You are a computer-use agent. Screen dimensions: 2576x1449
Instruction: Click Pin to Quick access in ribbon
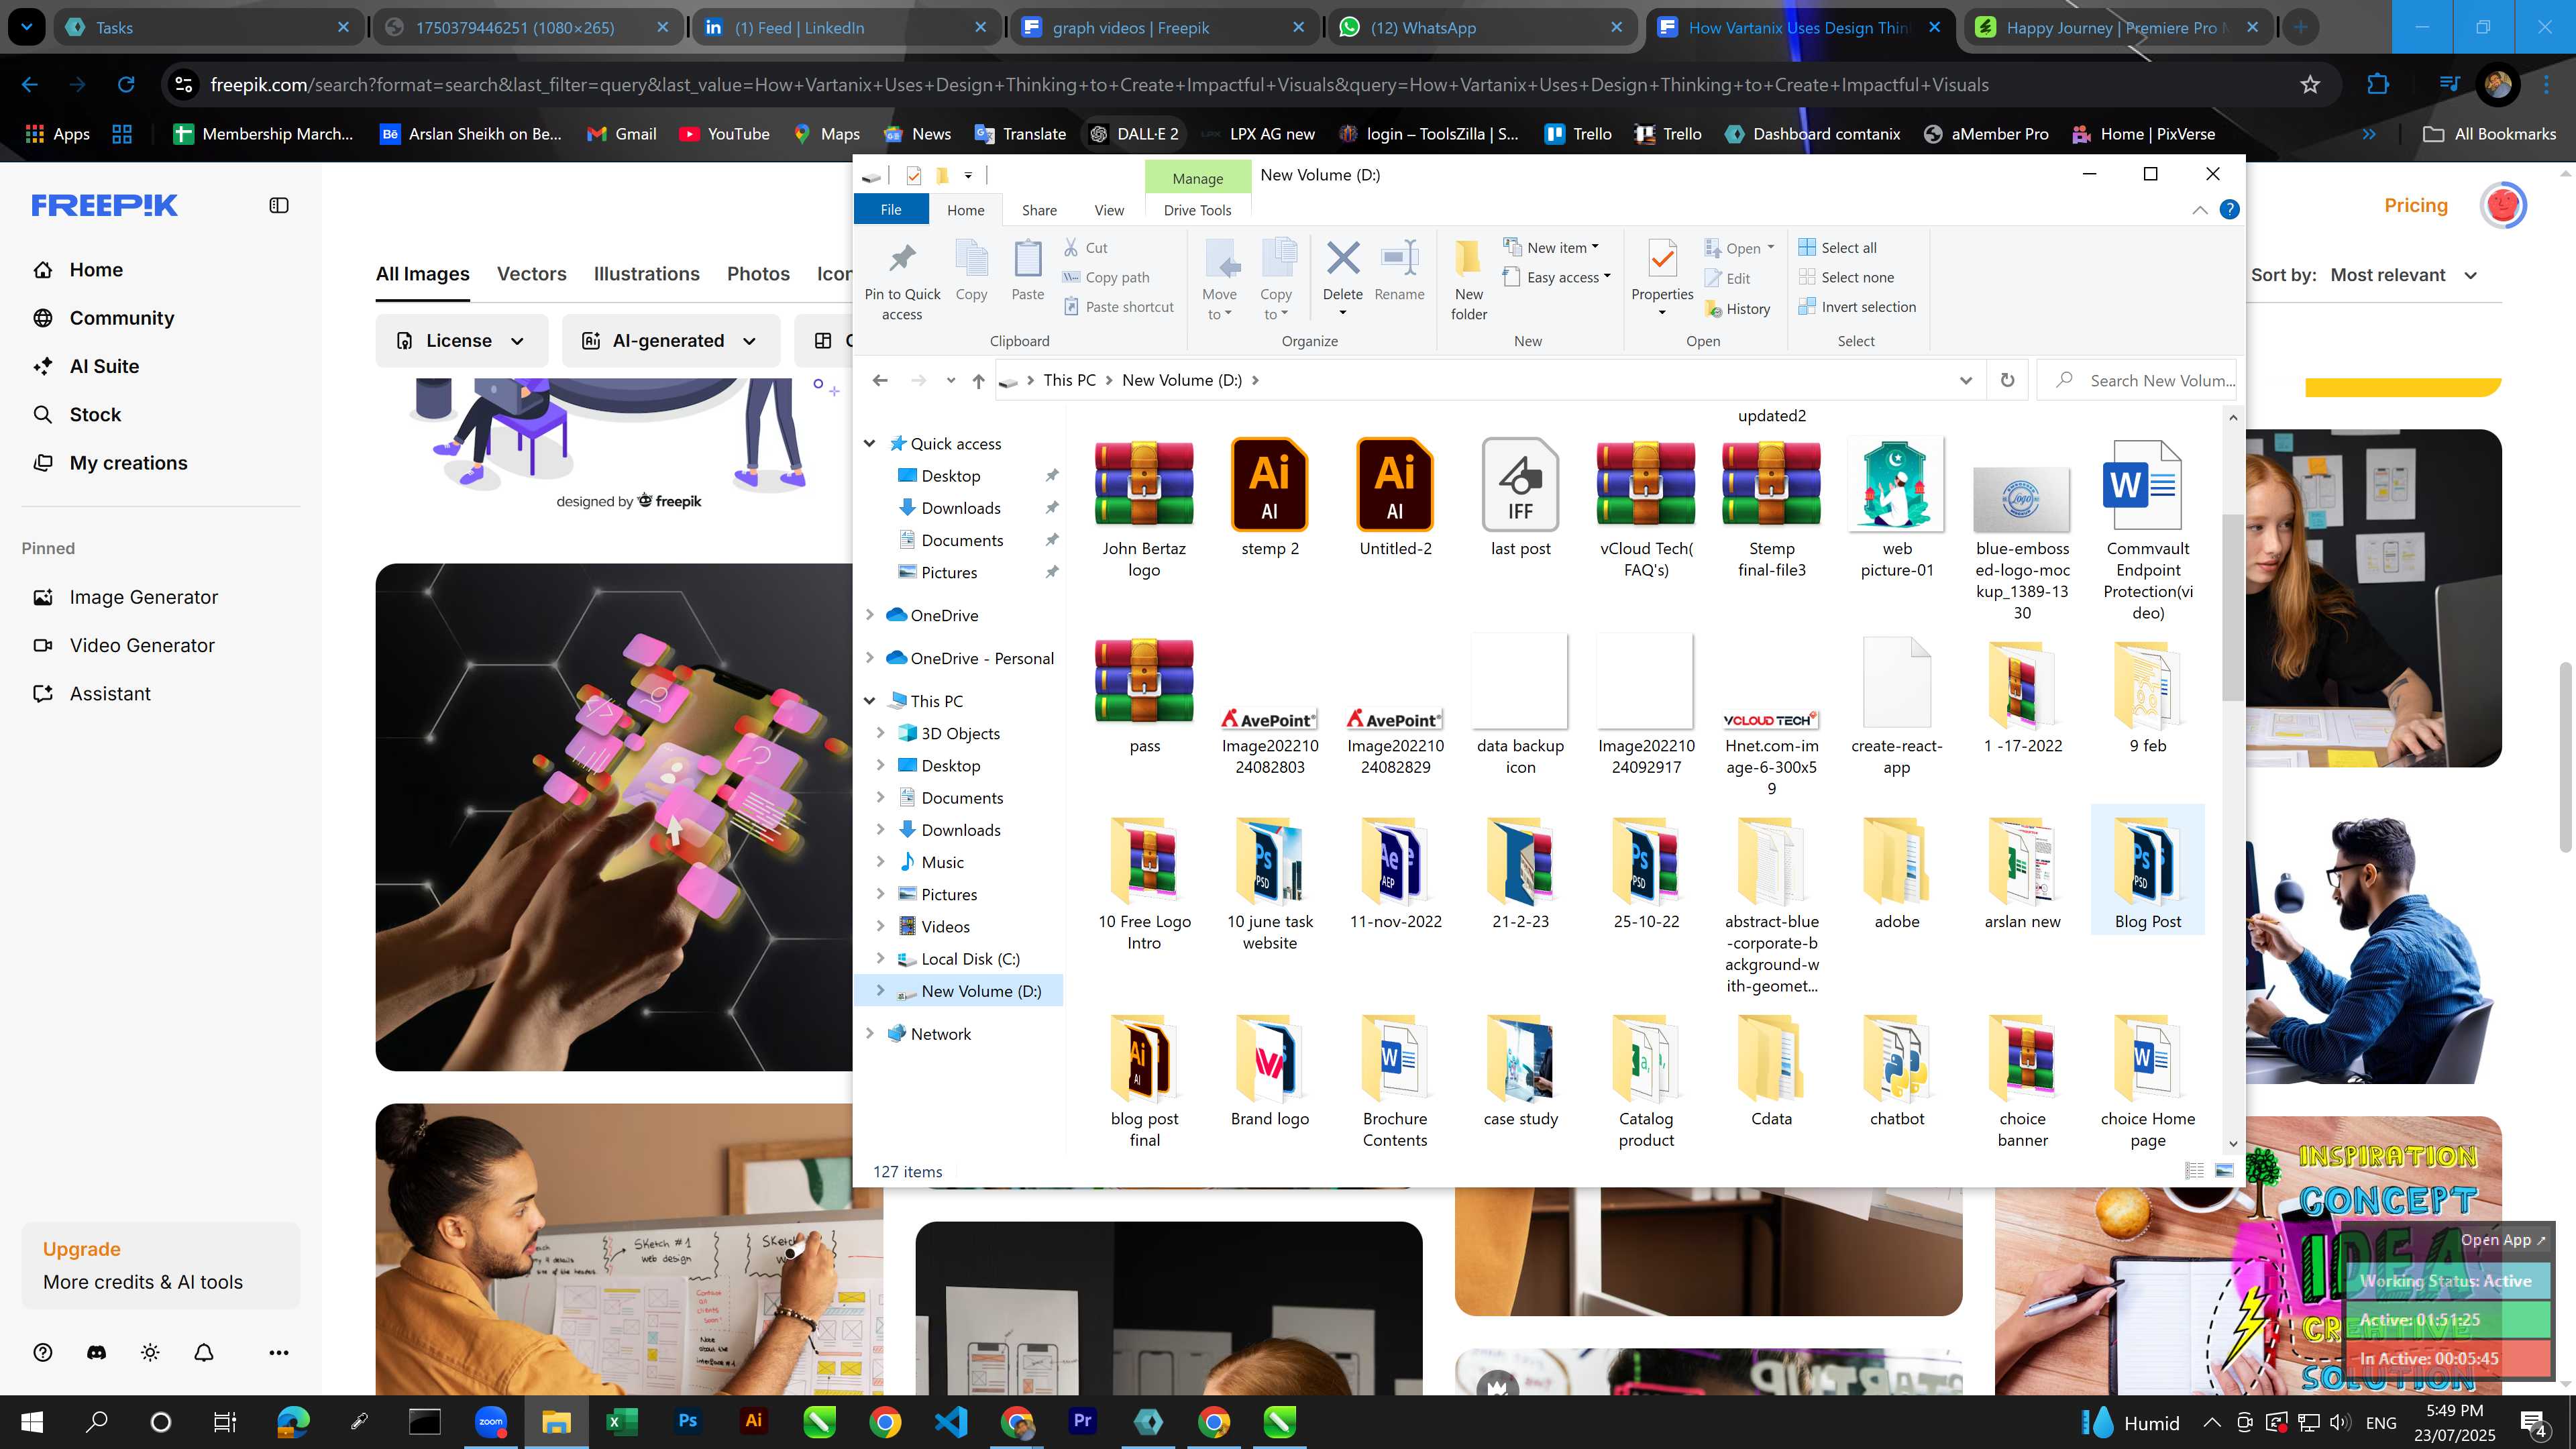(x=902, y=281)
